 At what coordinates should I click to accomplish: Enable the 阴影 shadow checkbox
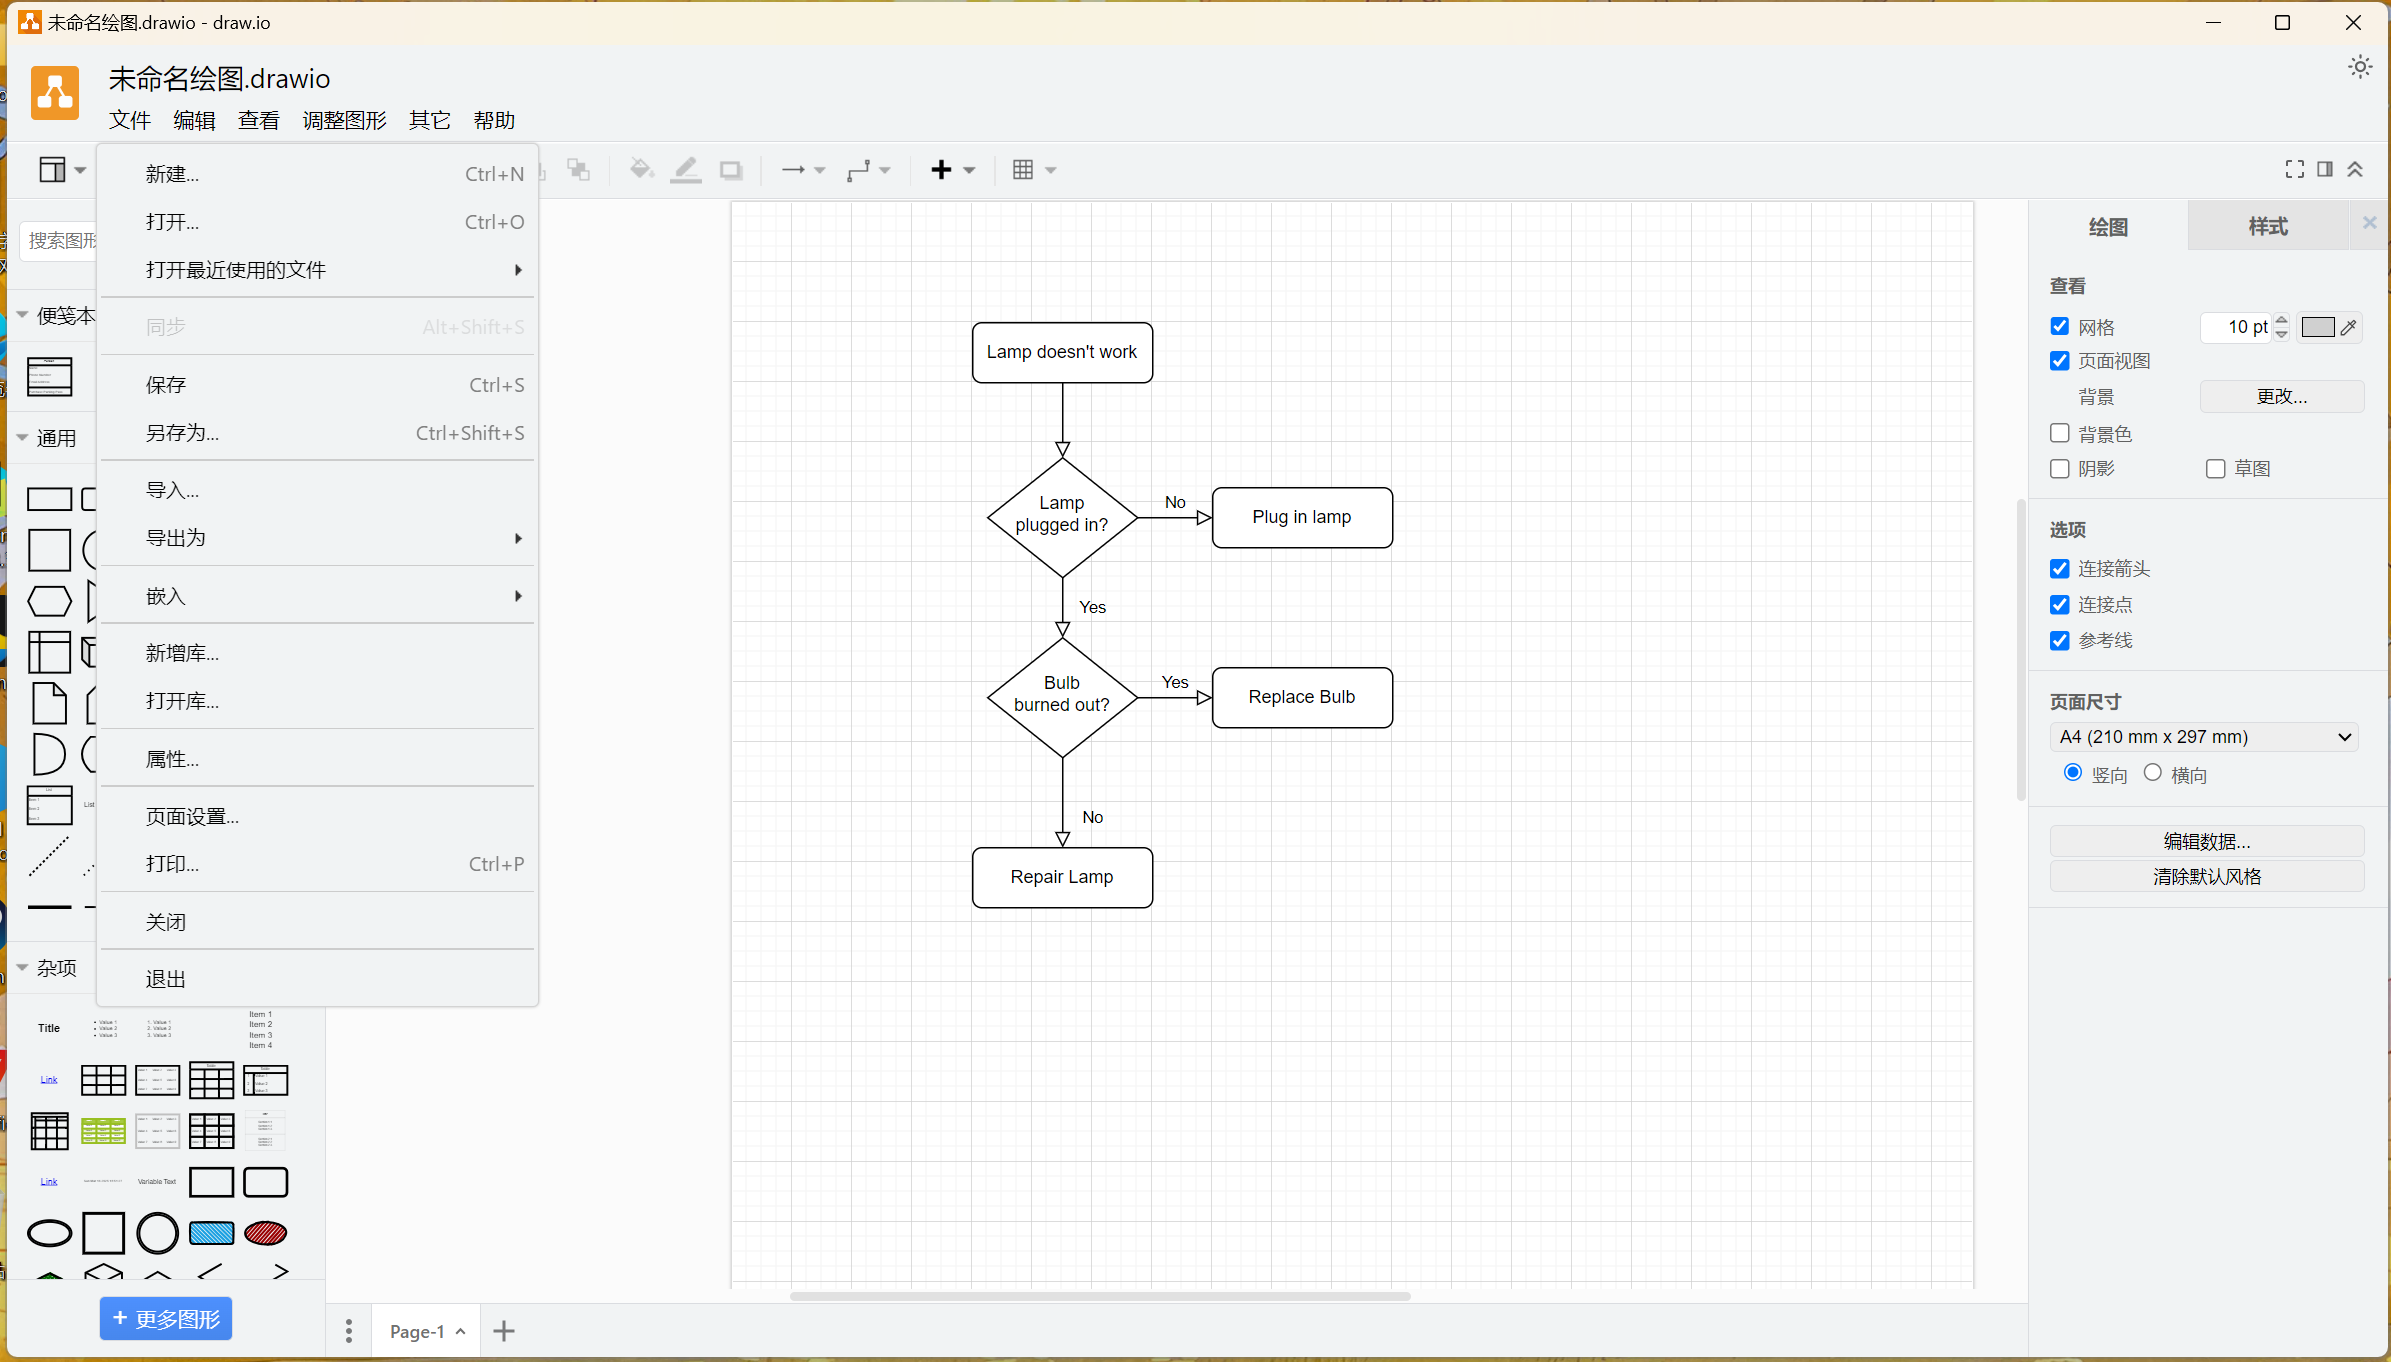coord(2060,469)
